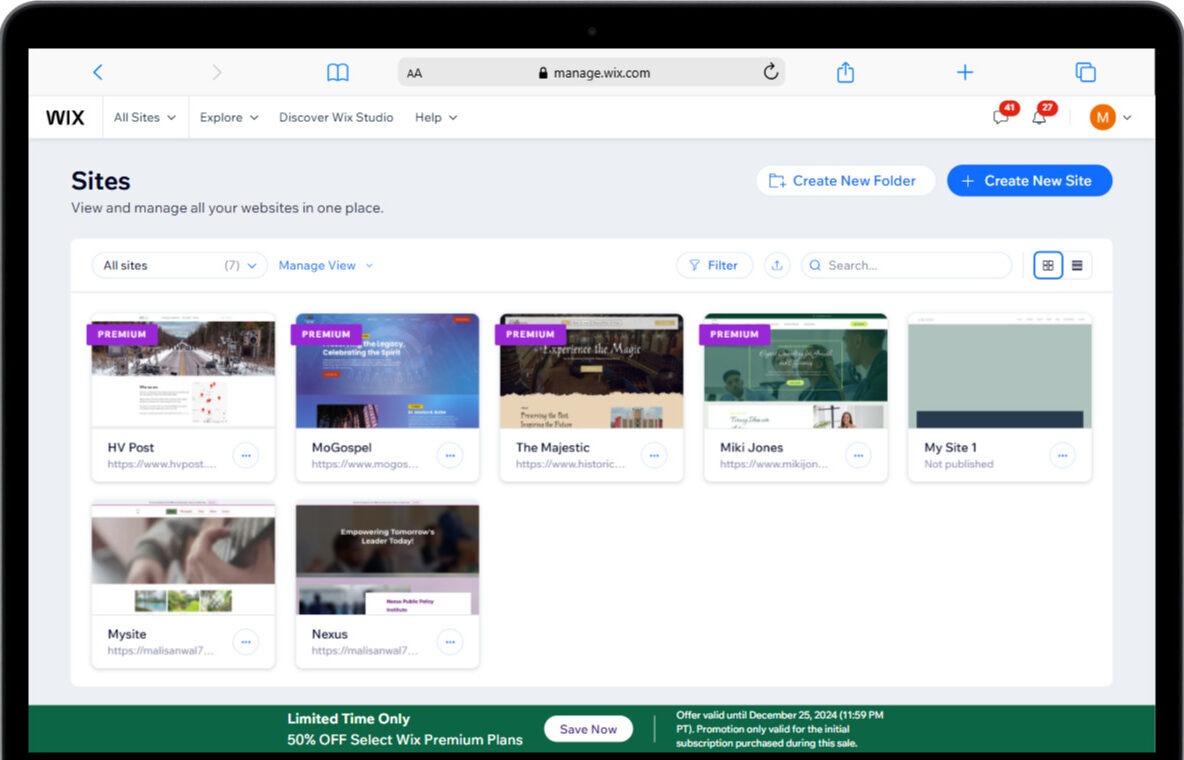Click Save Now in promo banner
Viewport: 1184px width, 760px height.
[588, 729]
